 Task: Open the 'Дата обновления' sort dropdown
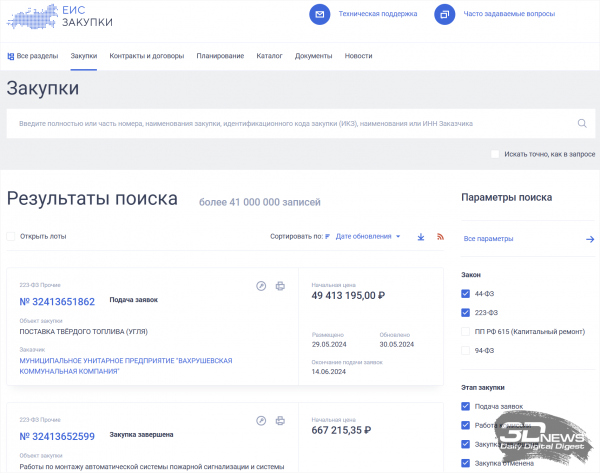pyautogui.click(x=367, y=237)
